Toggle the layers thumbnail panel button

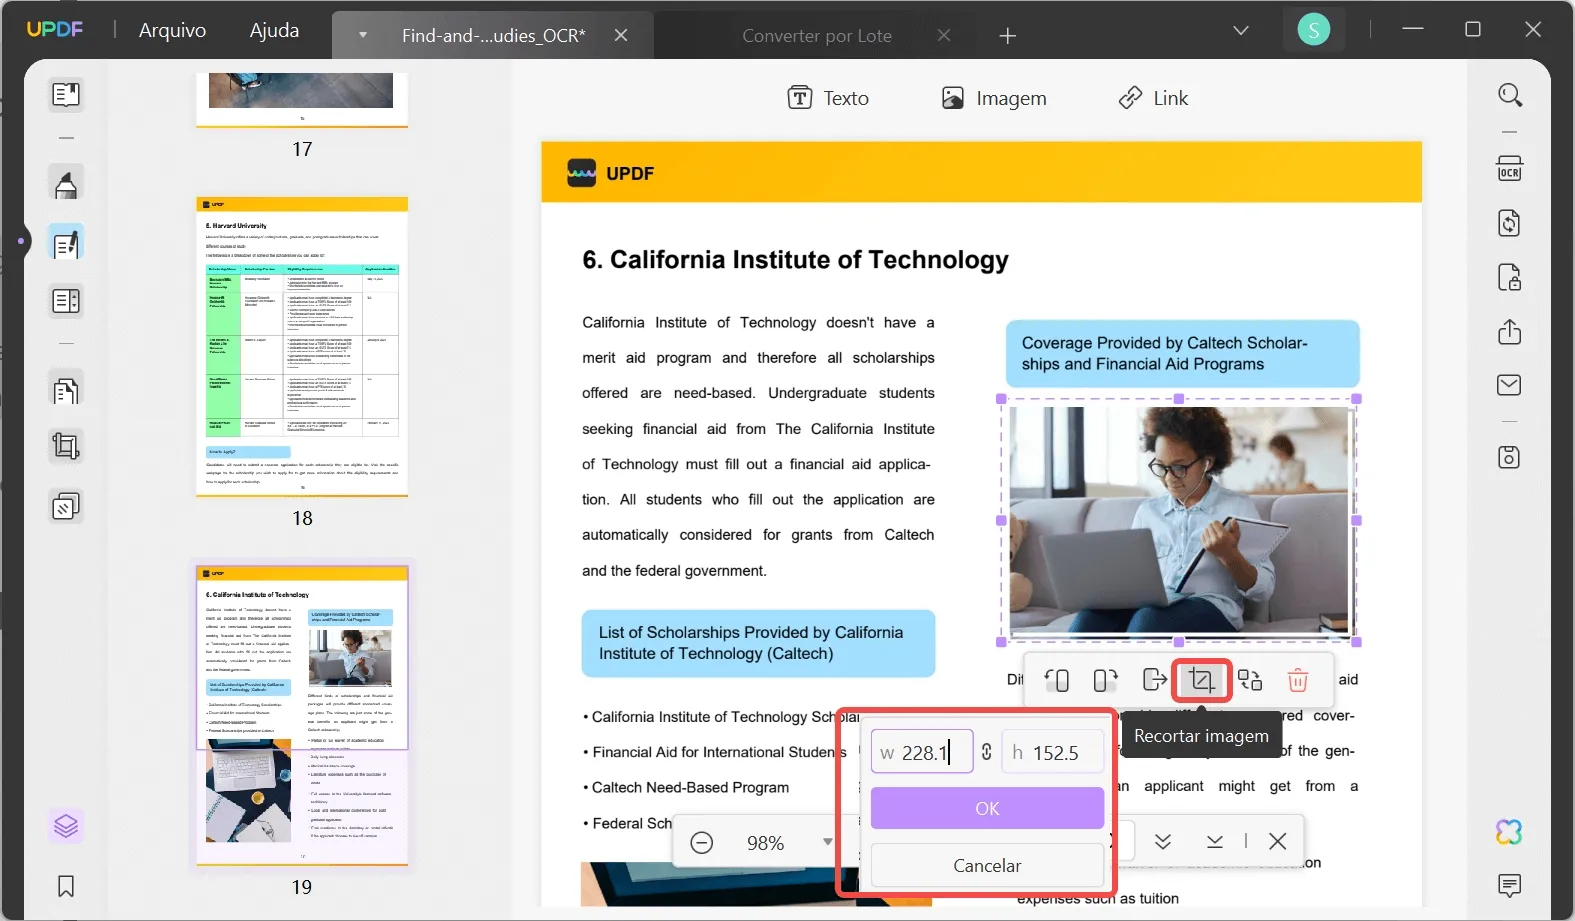tap(66, 826)
